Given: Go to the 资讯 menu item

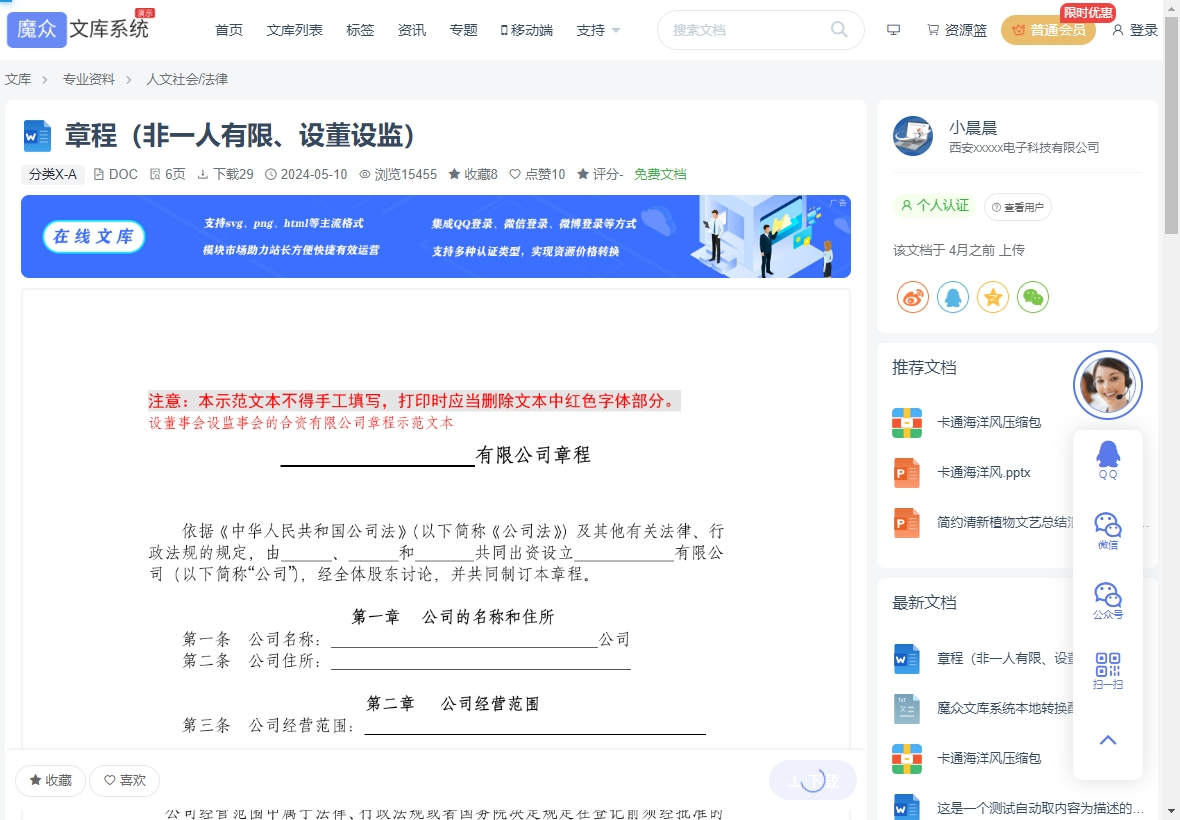Looking at the screenshot, I should click(412, 30).
